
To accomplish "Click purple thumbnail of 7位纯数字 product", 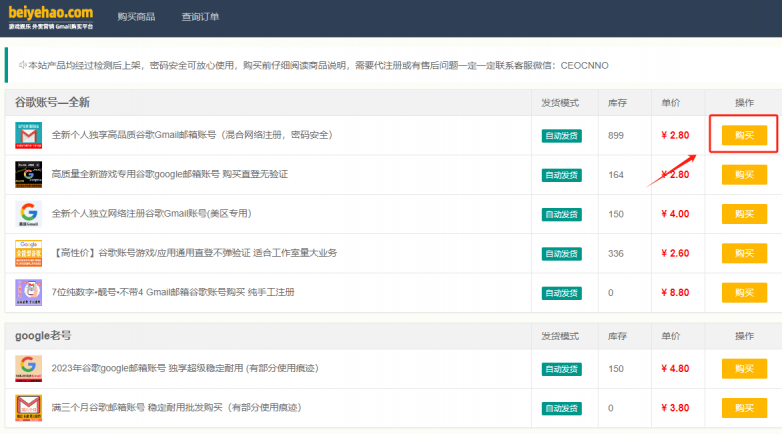I will (28, 292).
